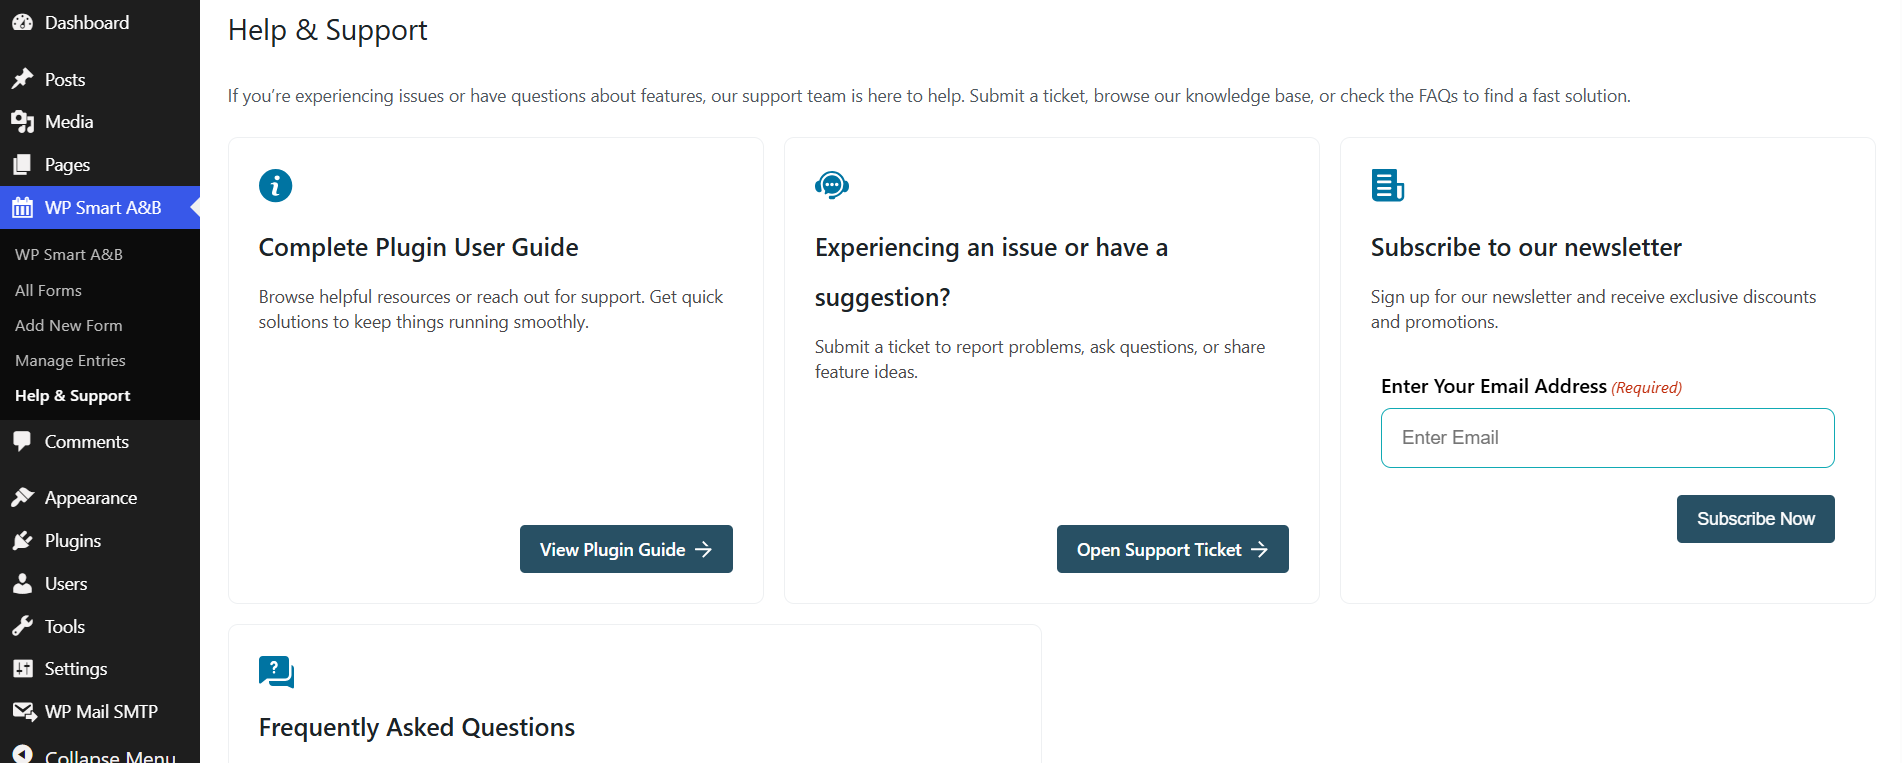The width and height of the screenshot is (1902, 763).
Task: Click the Plugins plug icon
Action: click(22, 541)
